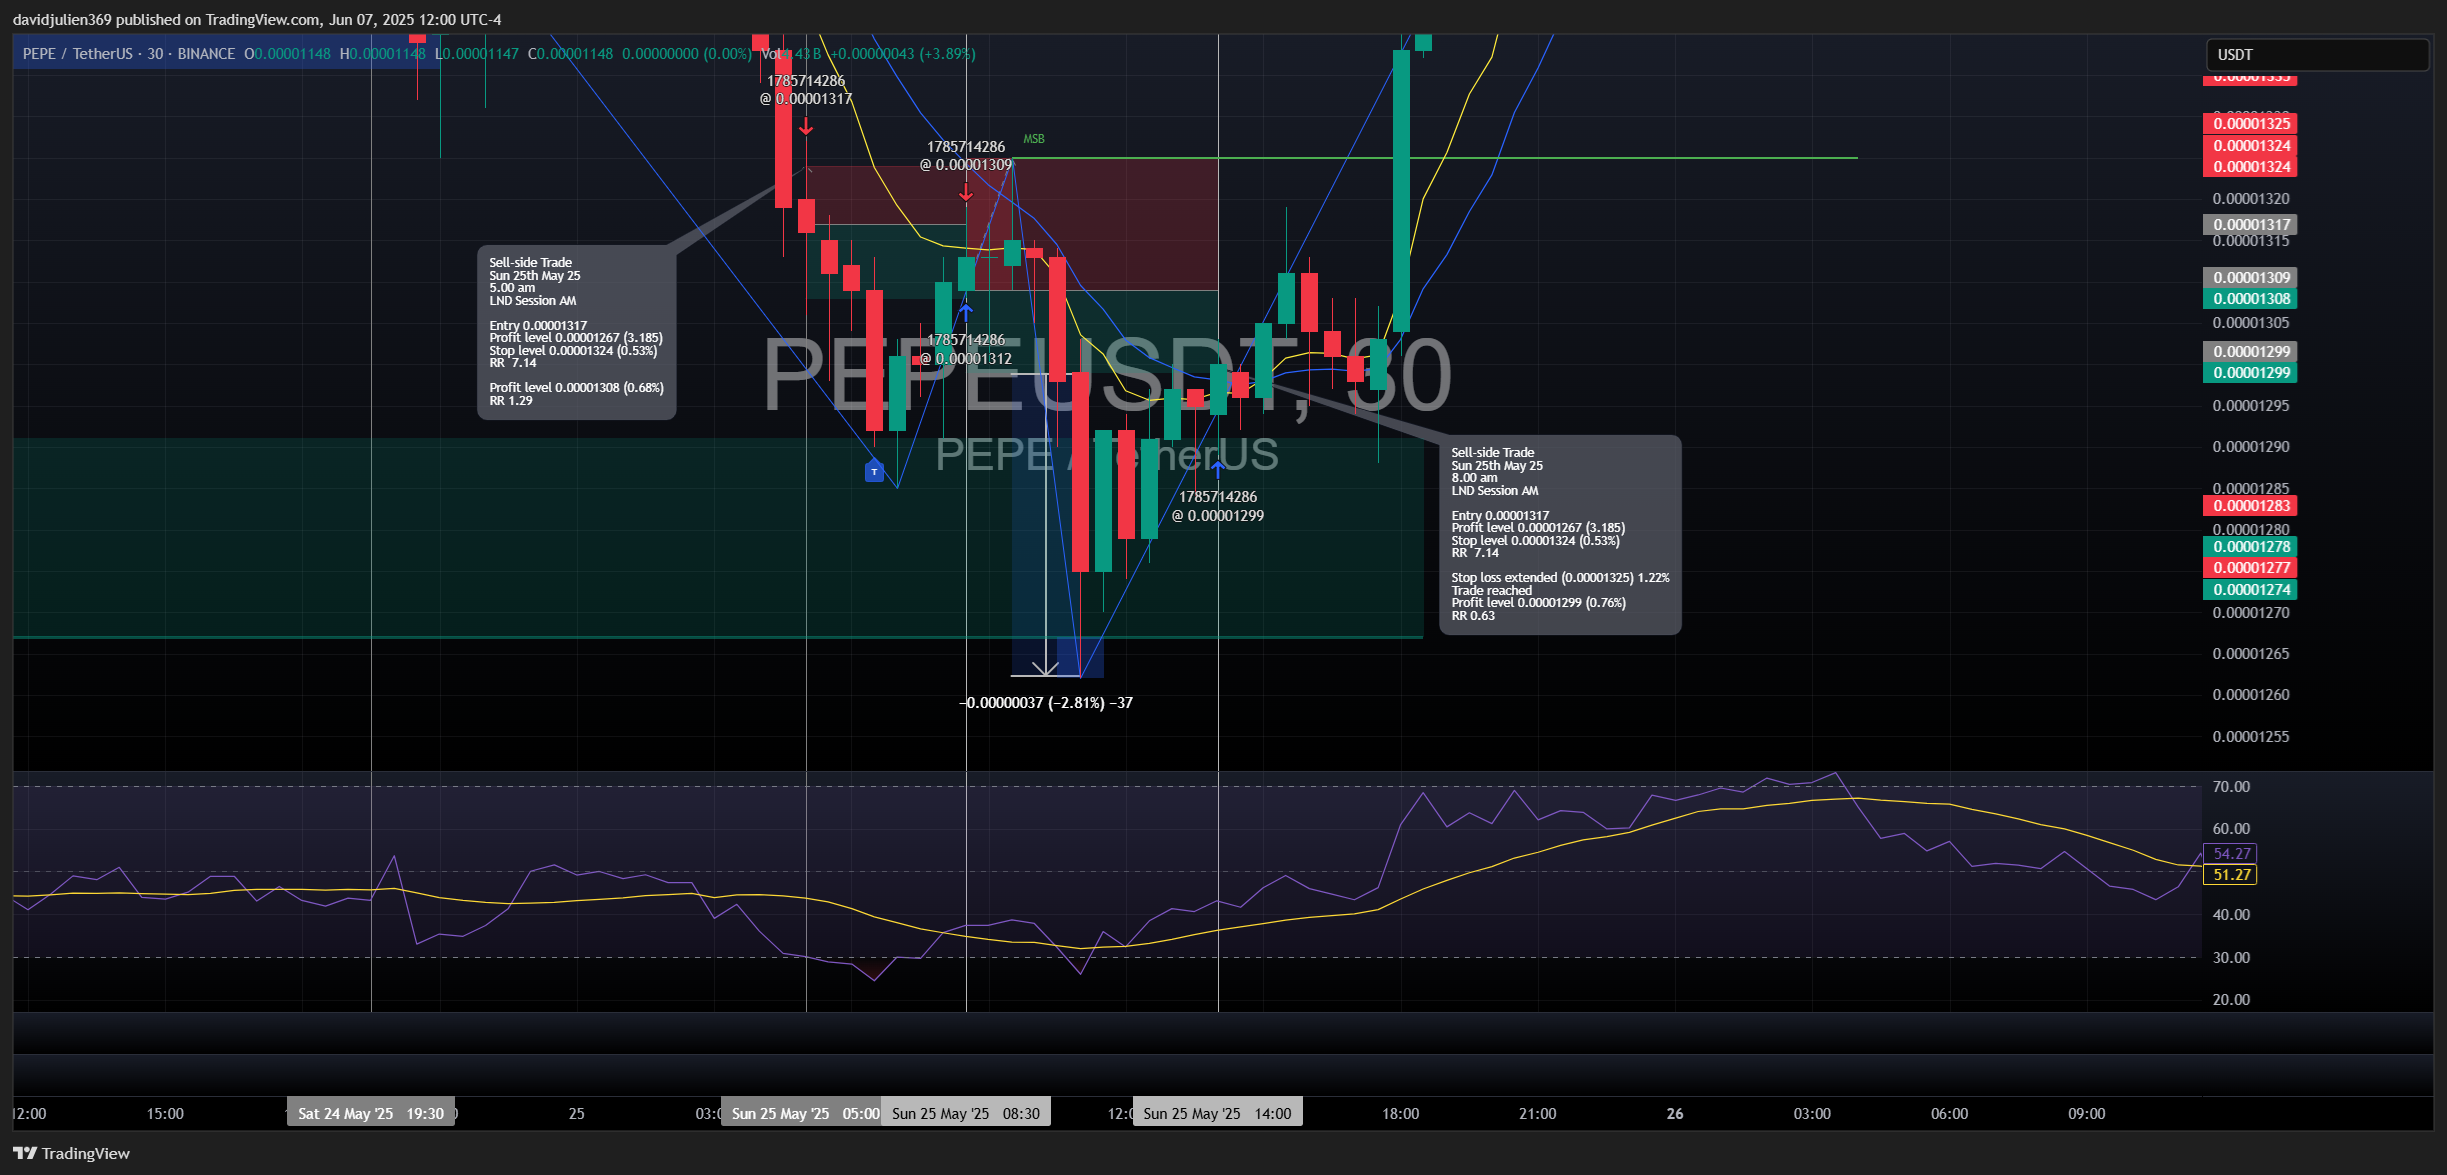Click the 0.00001260 price axis value

[2250, 695]
